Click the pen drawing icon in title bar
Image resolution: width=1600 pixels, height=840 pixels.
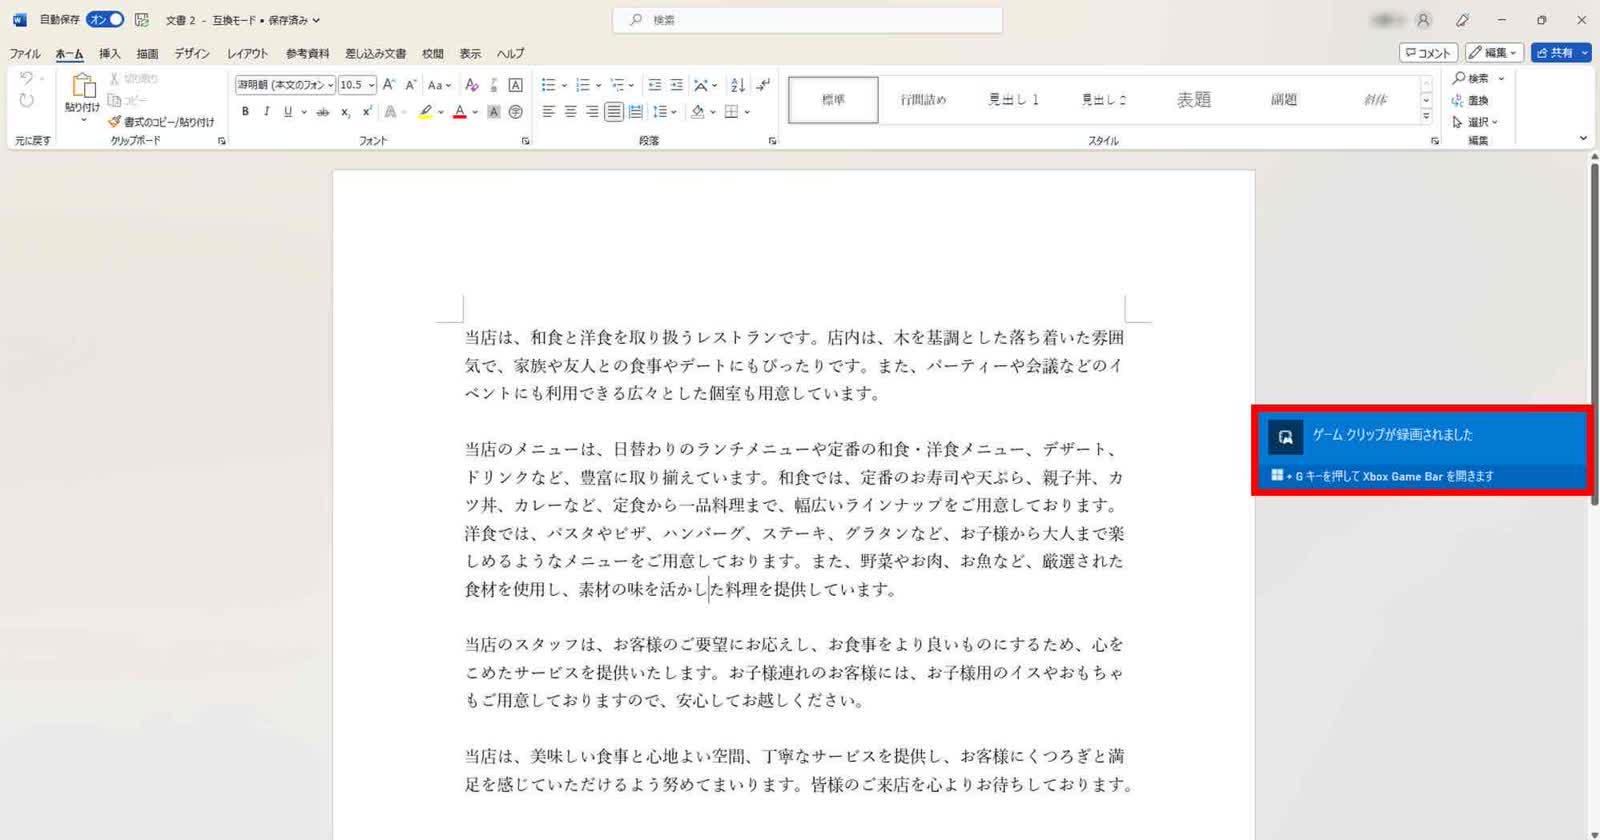pyautogui.click(x=1463, y=20)
